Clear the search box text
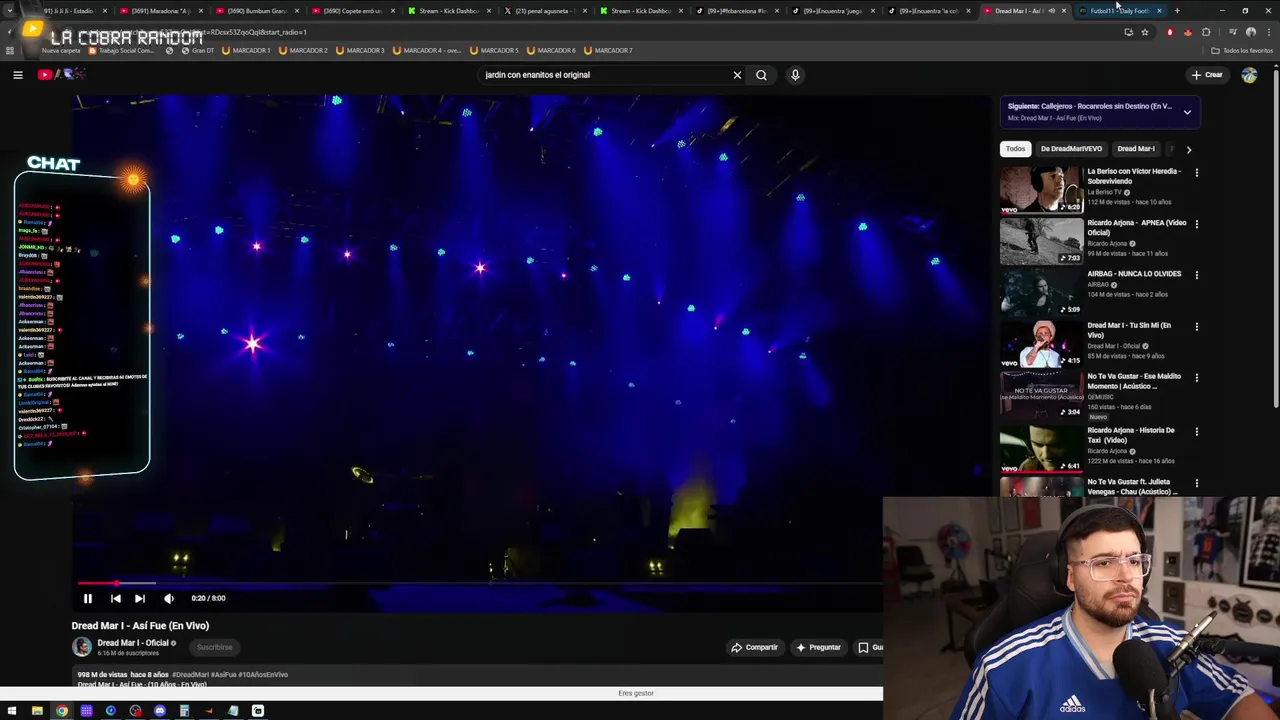Viewport: 1280px width, 720px height. point(737,75)
